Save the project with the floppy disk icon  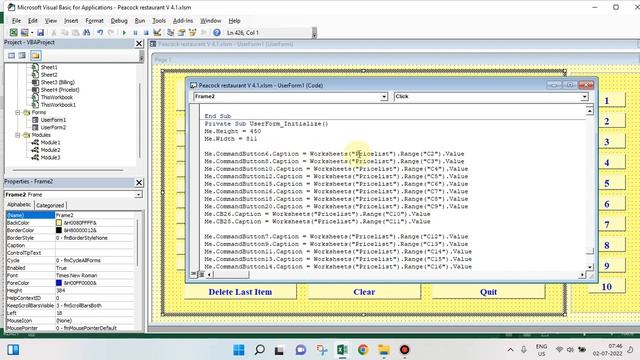(x=40, y=33)
